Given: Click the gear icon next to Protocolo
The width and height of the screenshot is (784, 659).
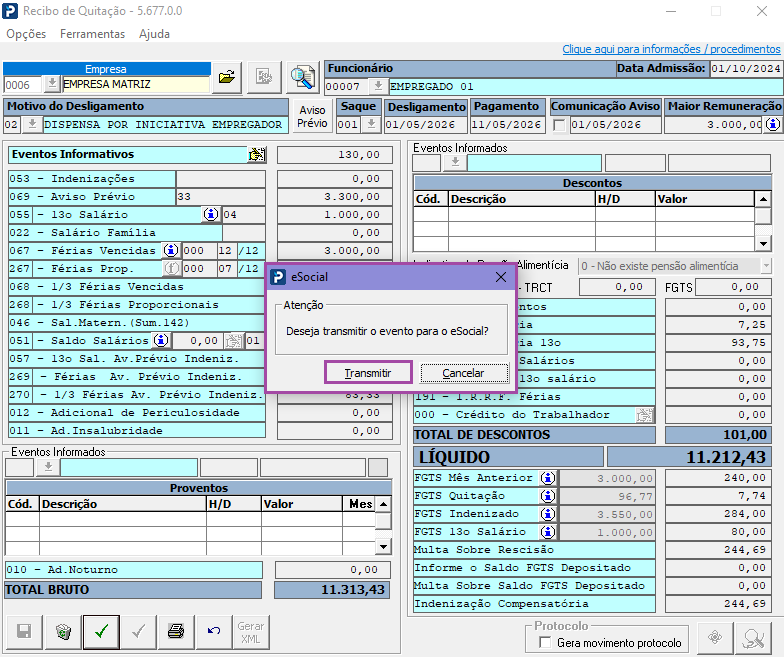Looking at the screenshot, I should (715, 638).
